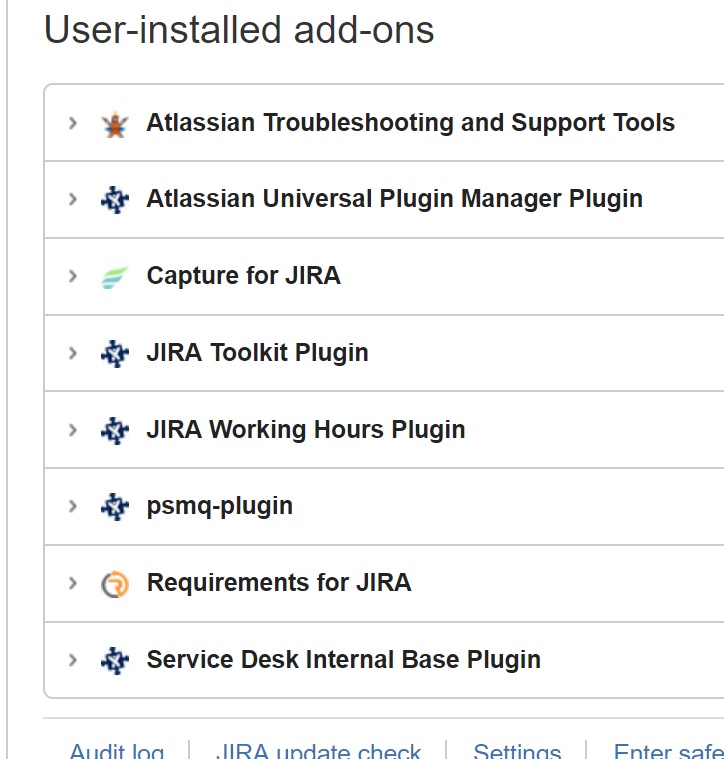Click the JIRA Toolkit Plugin puzzle icon
The height and width of the screenshot is (759, 724).
pyautogui.click(x=115, y=353)
